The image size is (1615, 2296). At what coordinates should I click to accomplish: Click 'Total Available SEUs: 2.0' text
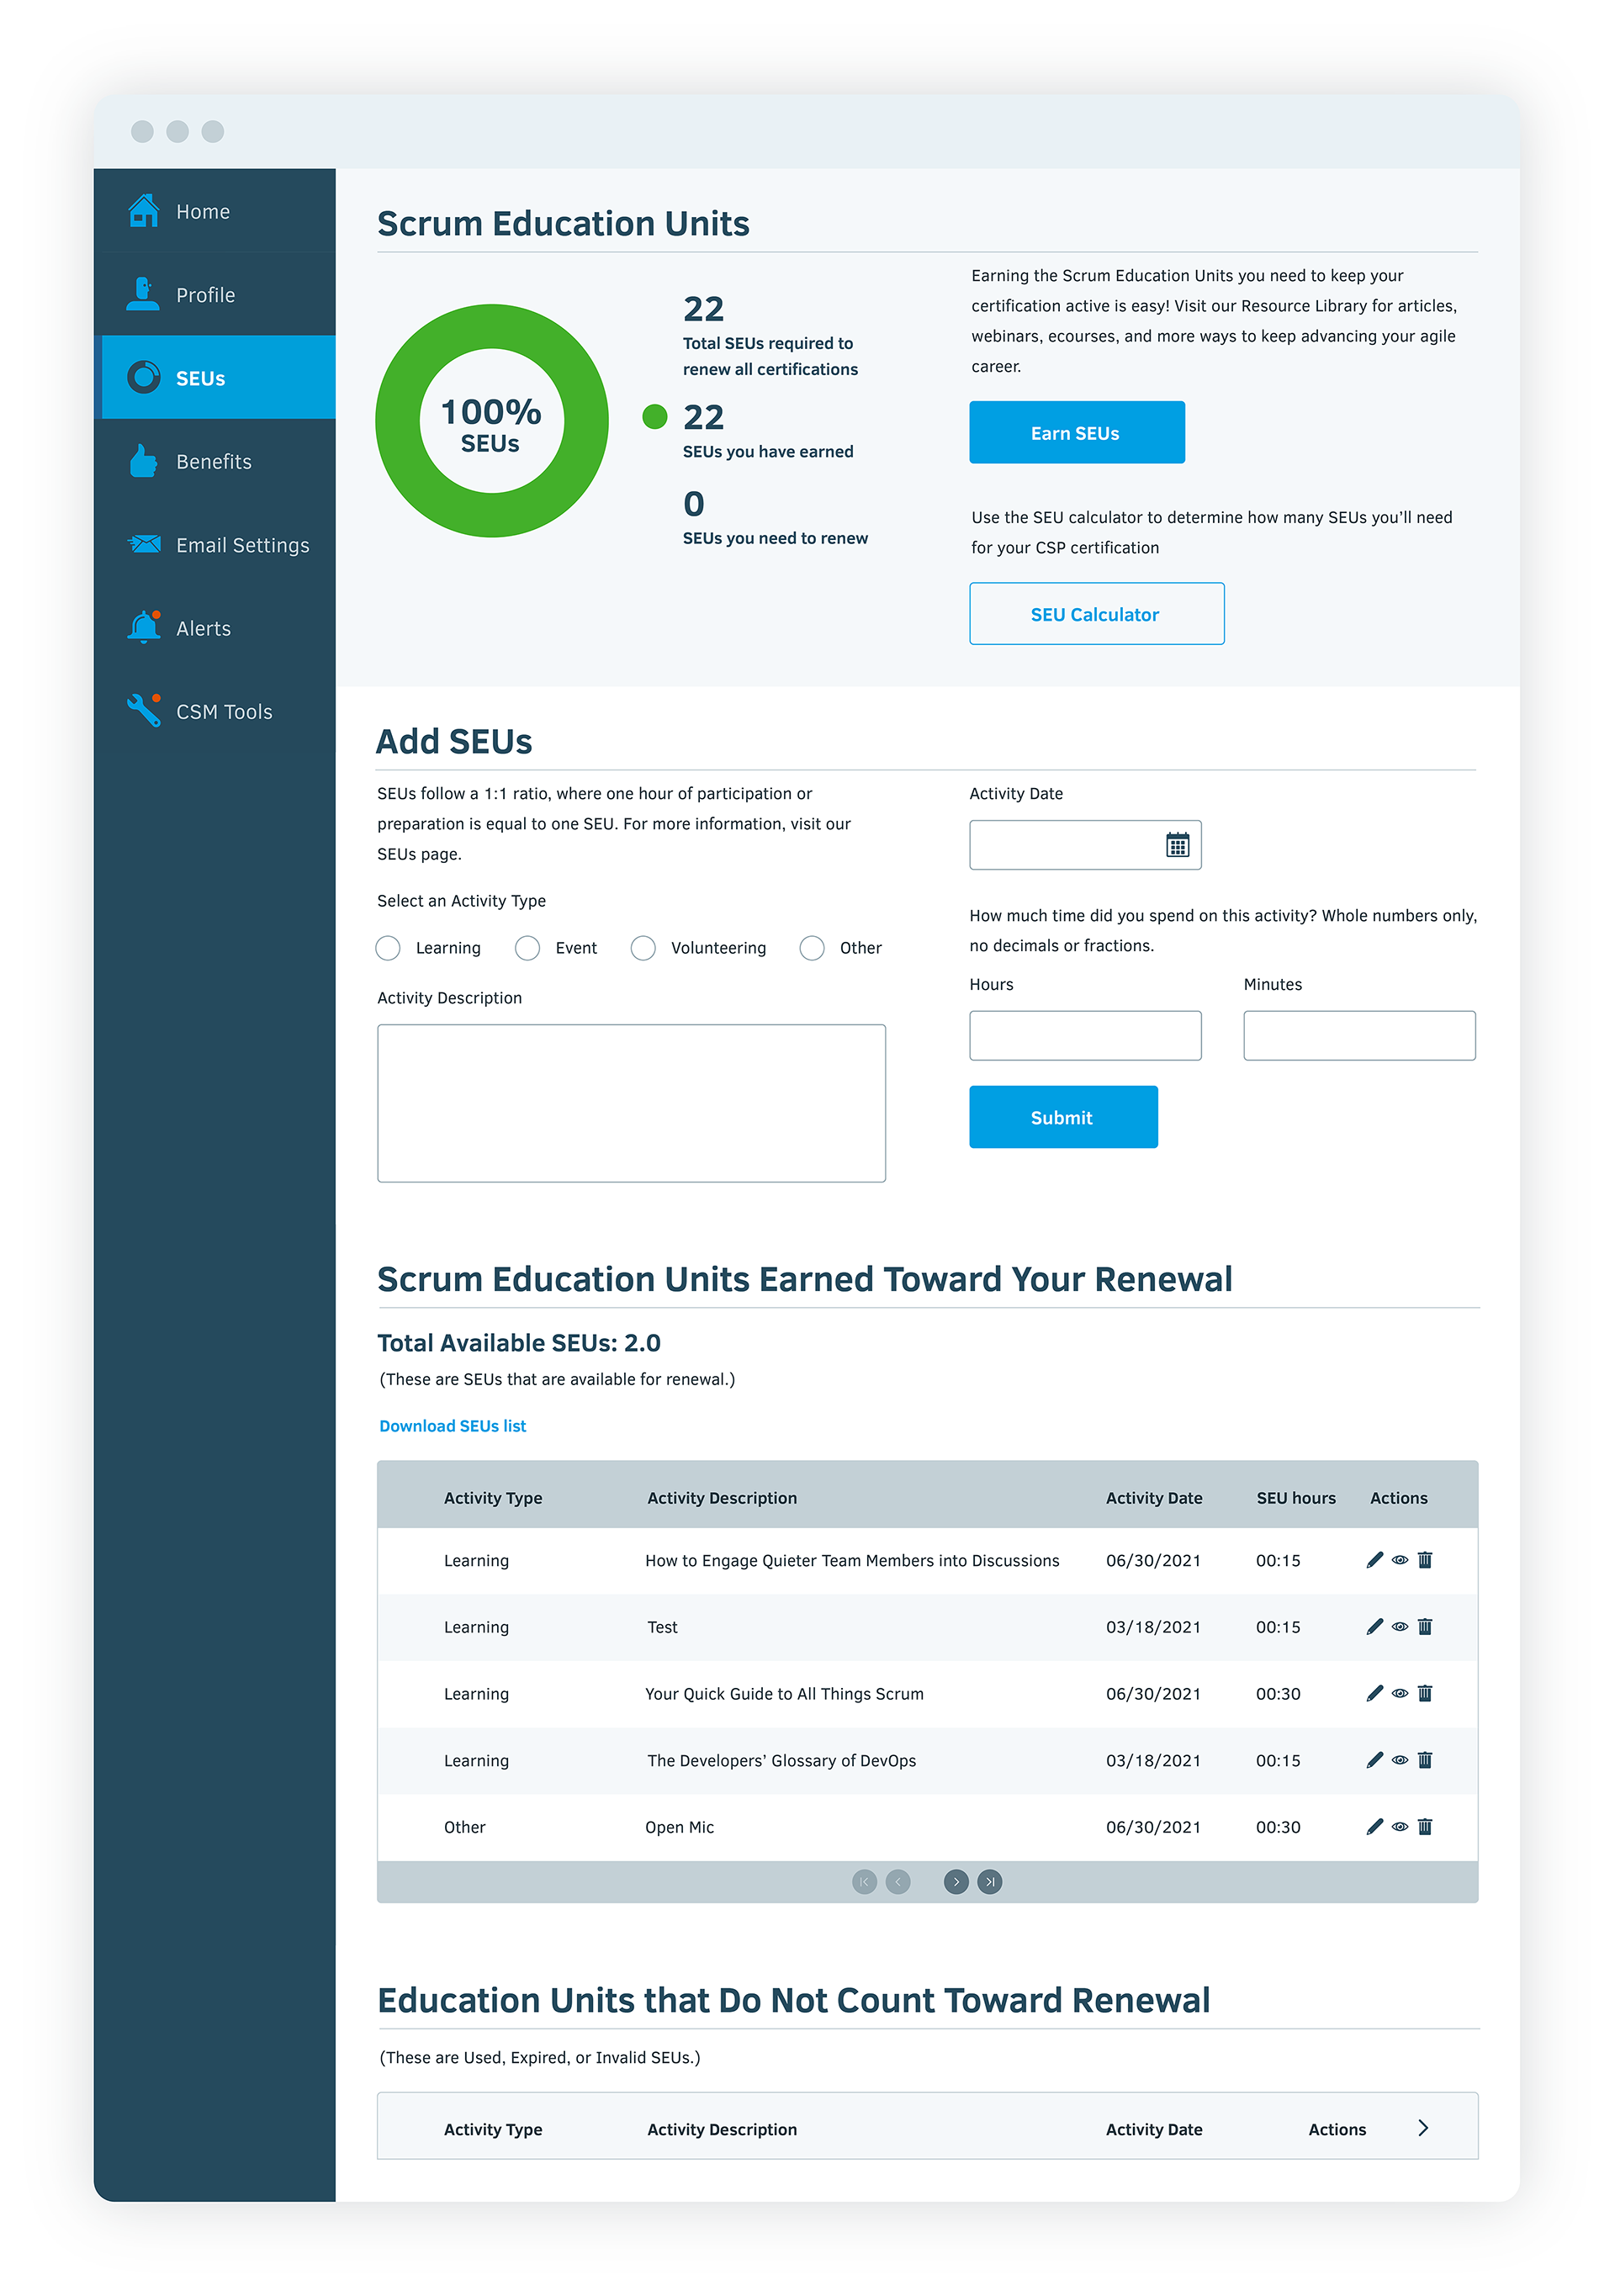click(x=519, y=1343)
